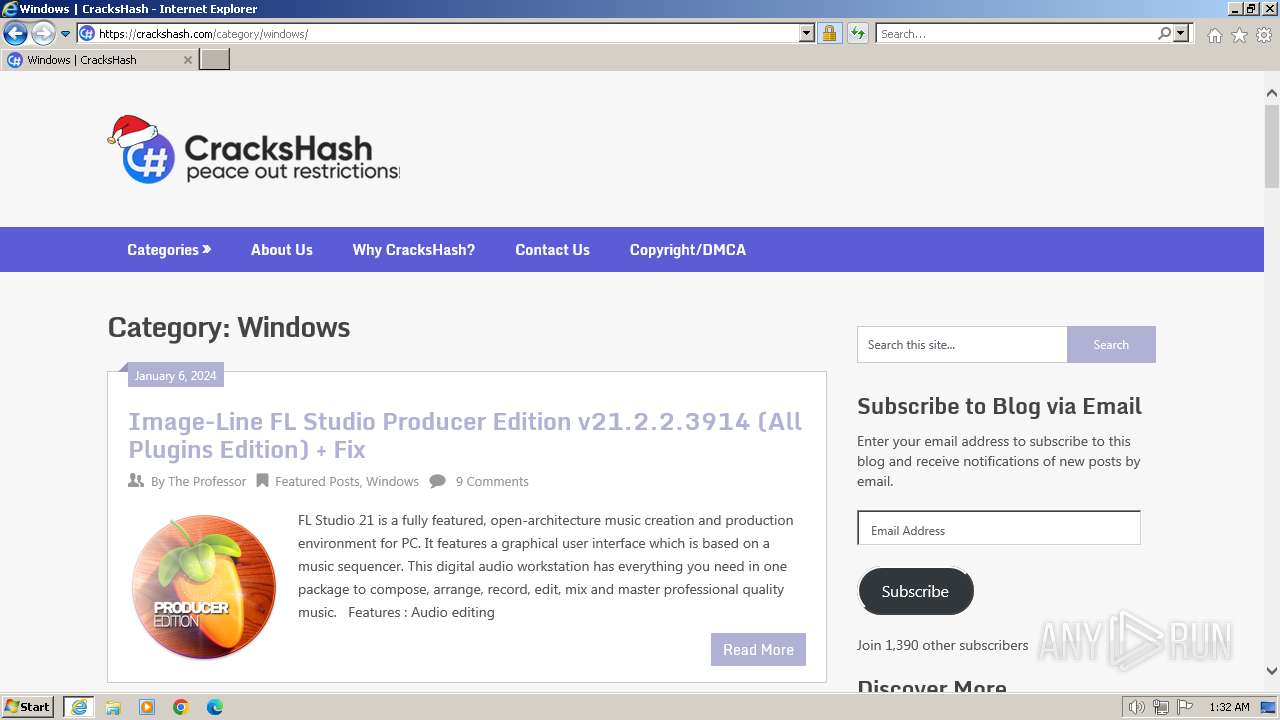Click the magnifier search icon
Viewport: 1280px width, 720px height.
tap(1164, 34)
